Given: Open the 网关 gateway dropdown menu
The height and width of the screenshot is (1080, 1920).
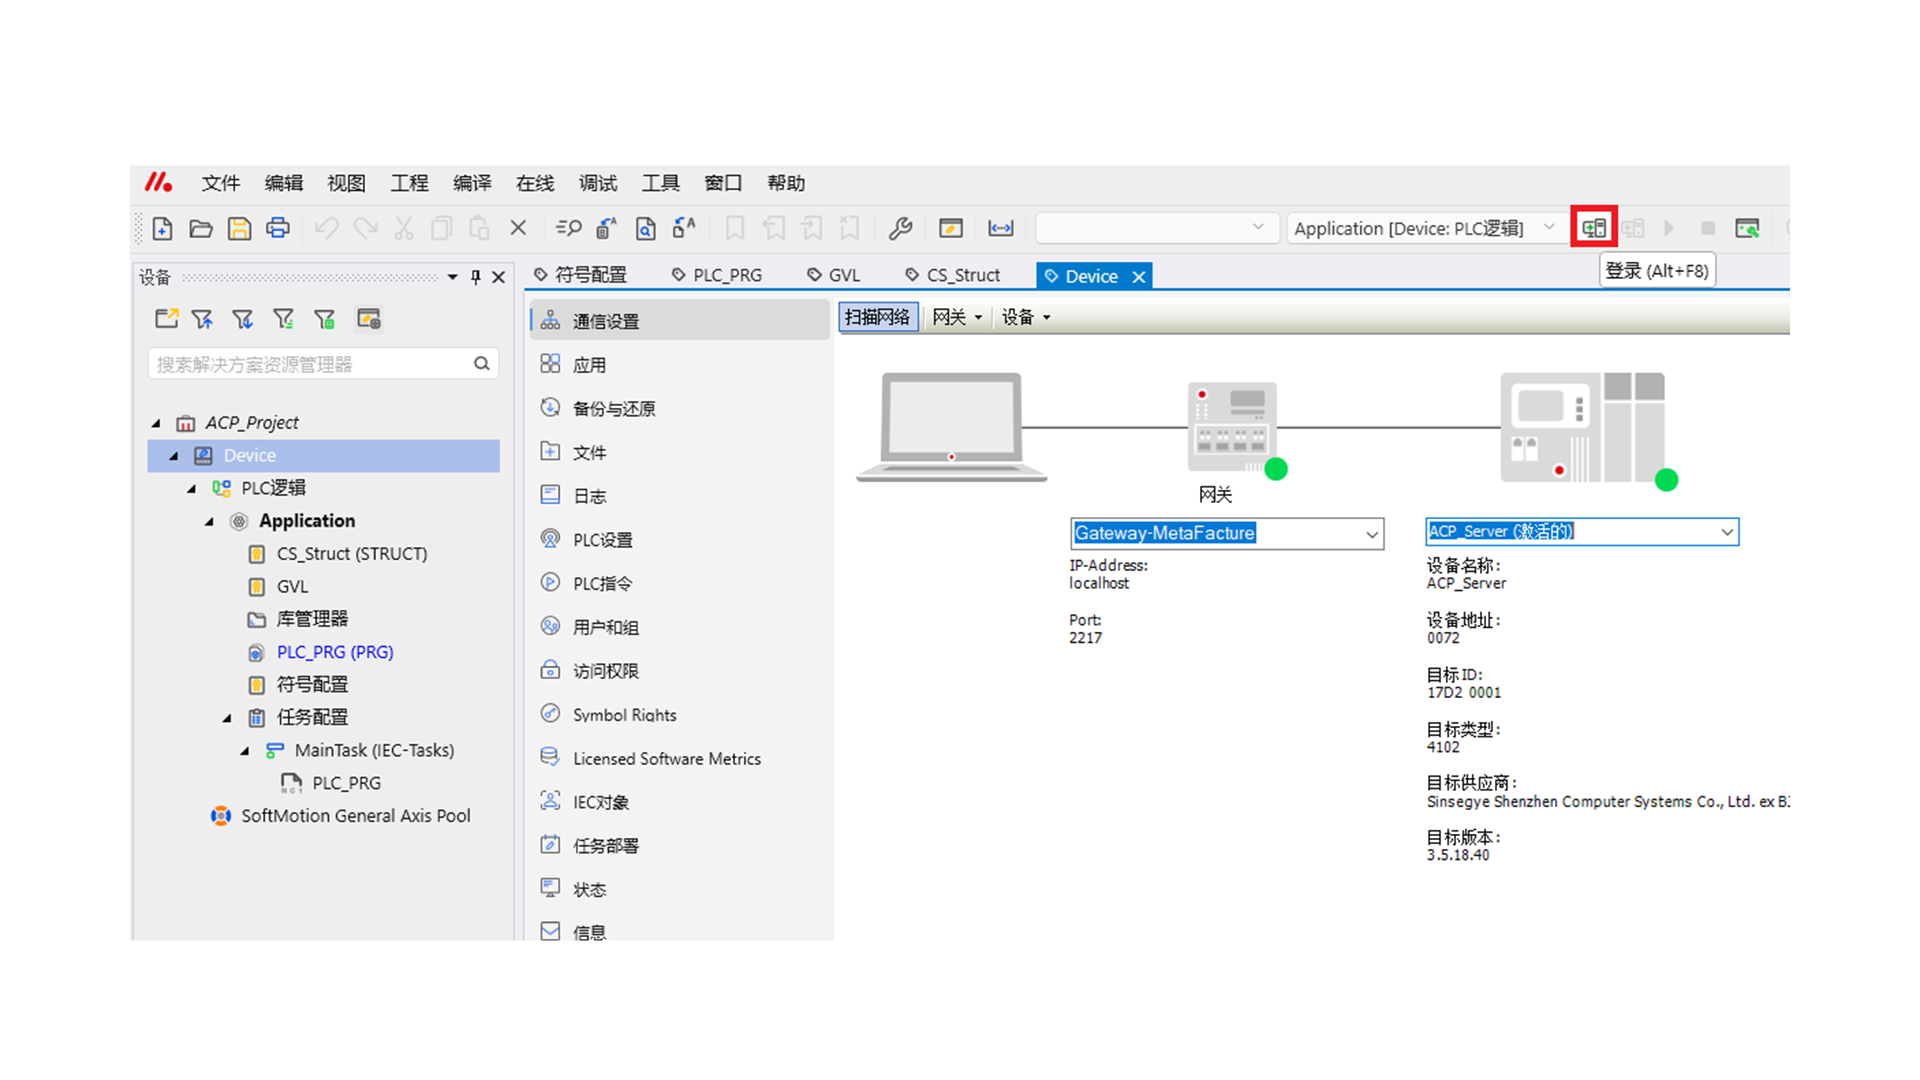Looking at the screenshot, I should click(957, 317).
